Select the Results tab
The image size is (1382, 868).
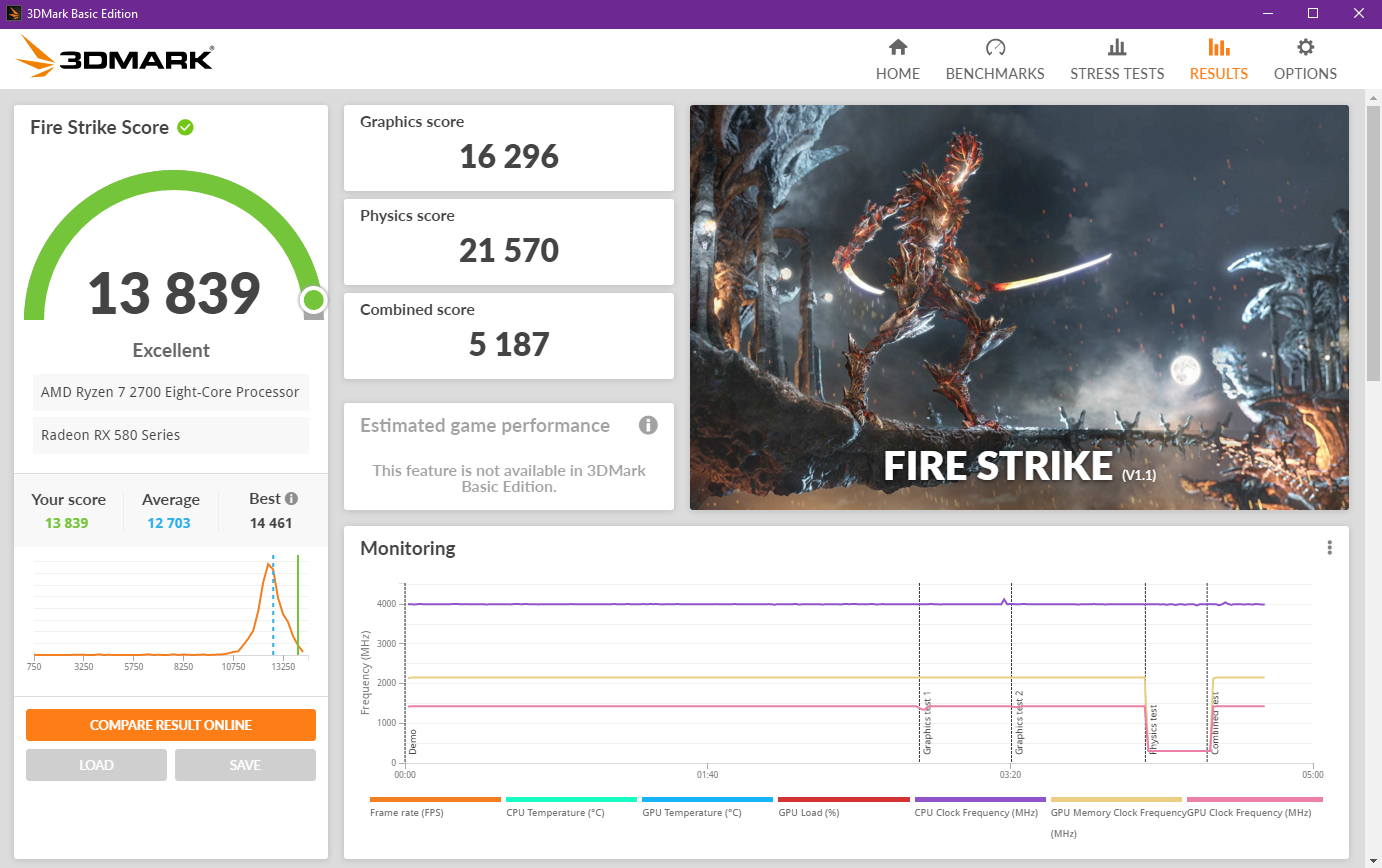point(1219,60)
